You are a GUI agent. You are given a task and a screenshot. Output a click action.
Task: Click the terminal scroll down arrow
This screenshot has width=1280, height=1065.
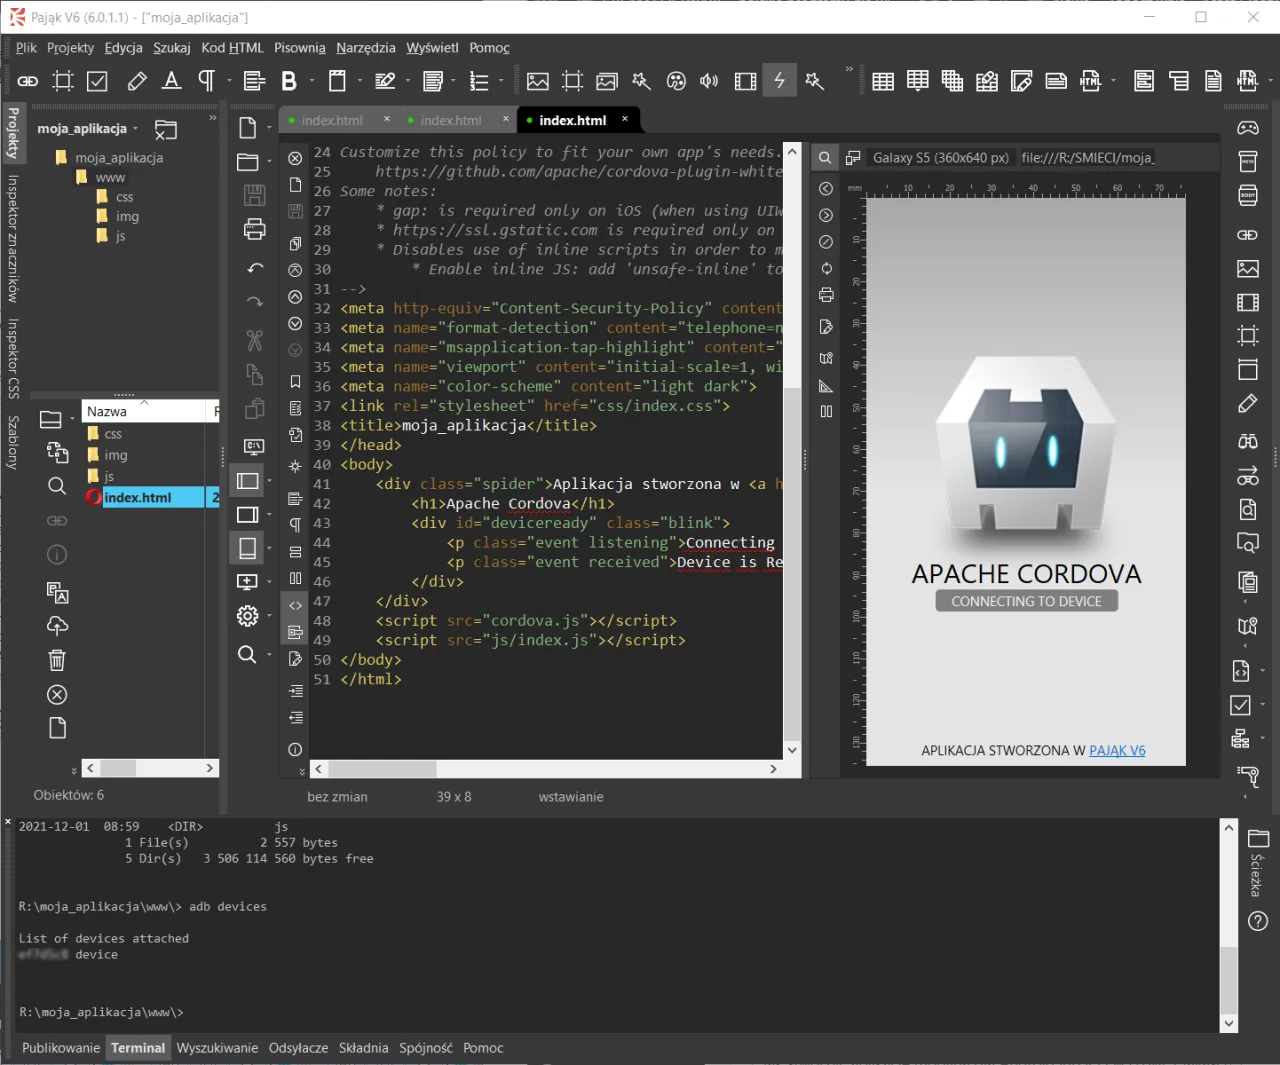[x=1229, y=1023]
